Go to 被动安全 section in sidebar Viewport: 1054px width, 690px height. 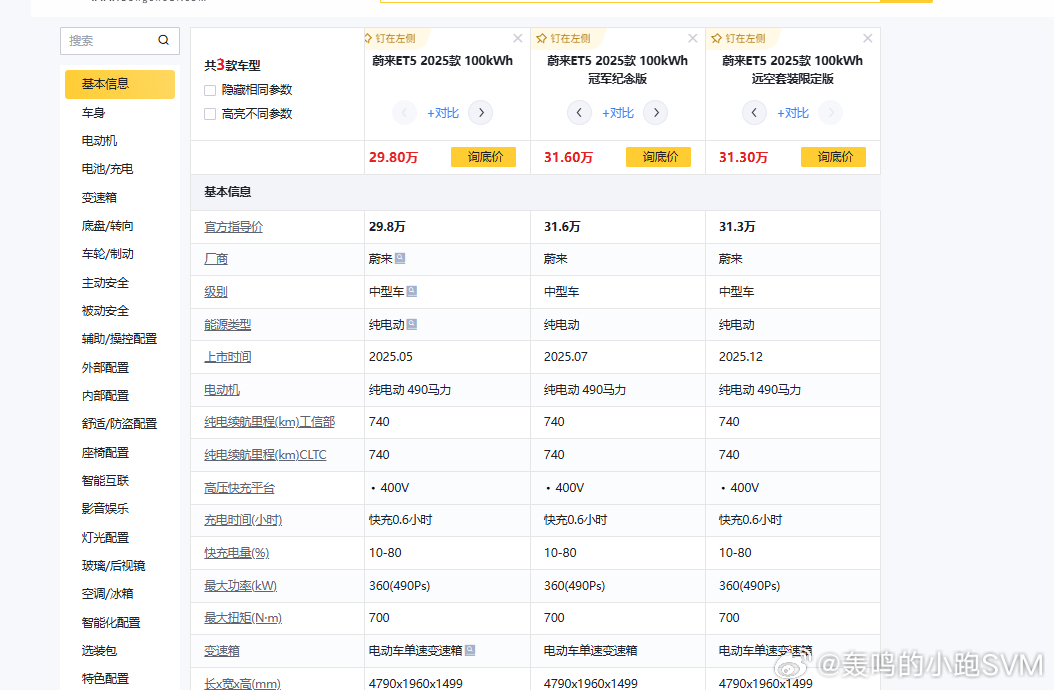click(105, 311)
